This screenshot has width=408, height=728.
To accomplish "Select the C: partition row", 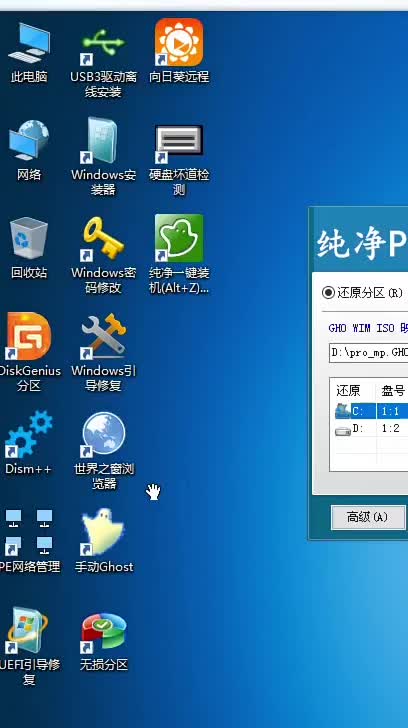I will click(x=371, y=411).
